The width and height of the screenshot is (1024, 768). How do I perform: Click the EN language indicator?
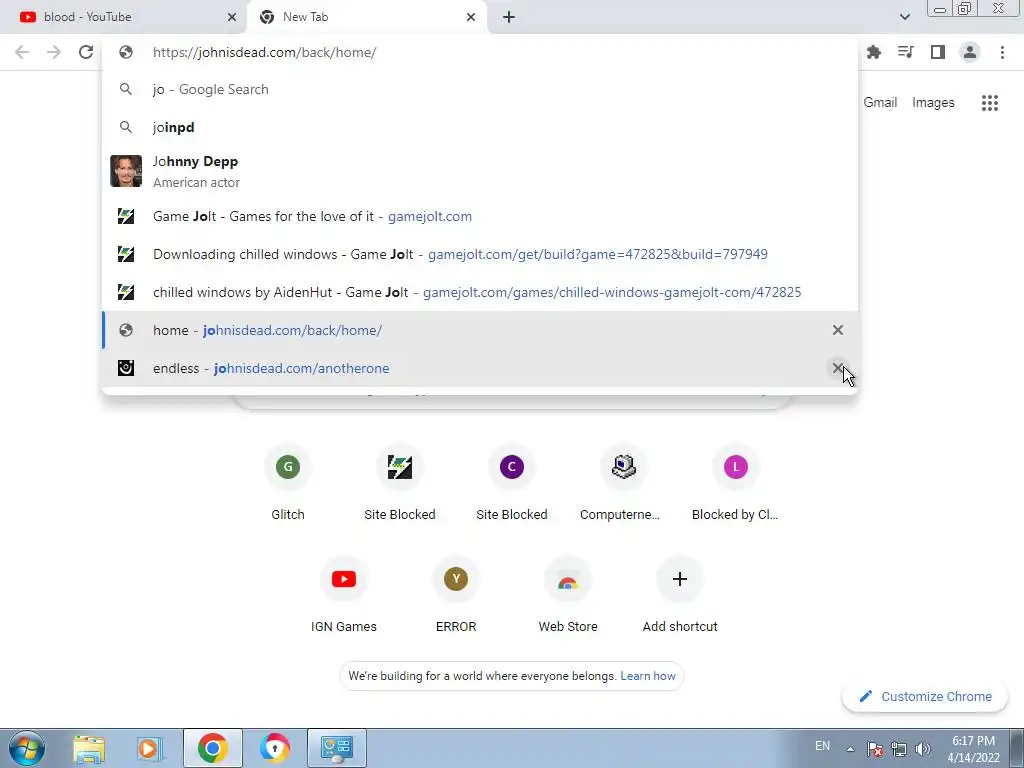tap(822, 746)
